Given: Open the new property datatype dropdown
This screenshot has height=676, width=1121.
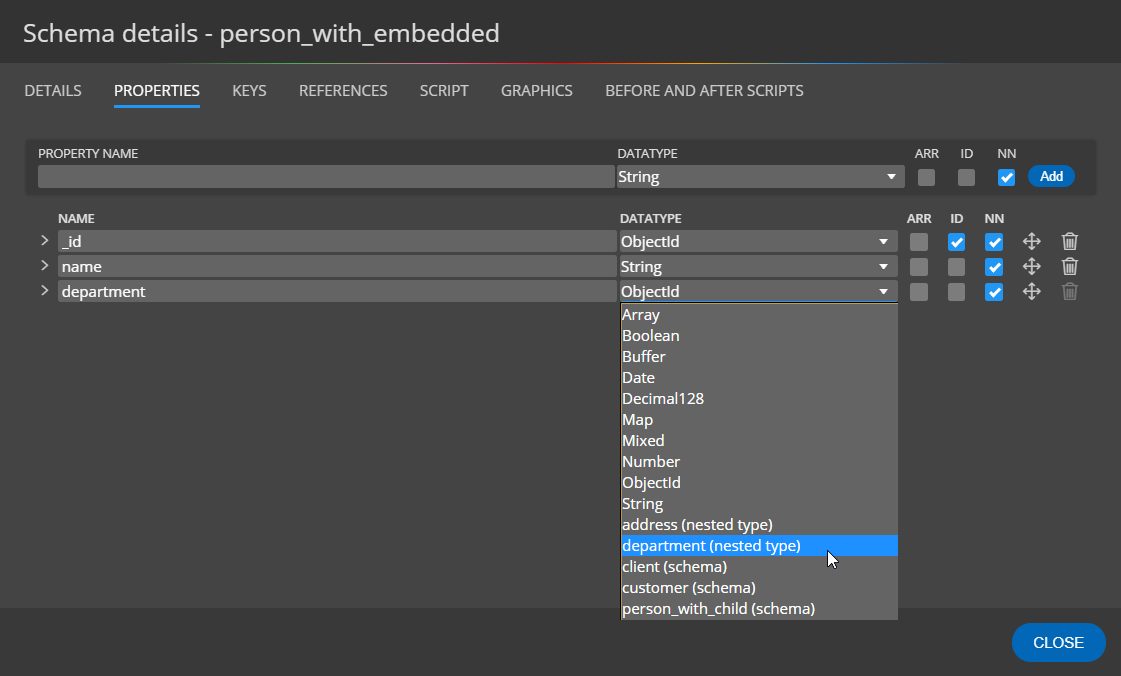Looking at the screenshot, I should pyautogui.click(x=760, y=177).
